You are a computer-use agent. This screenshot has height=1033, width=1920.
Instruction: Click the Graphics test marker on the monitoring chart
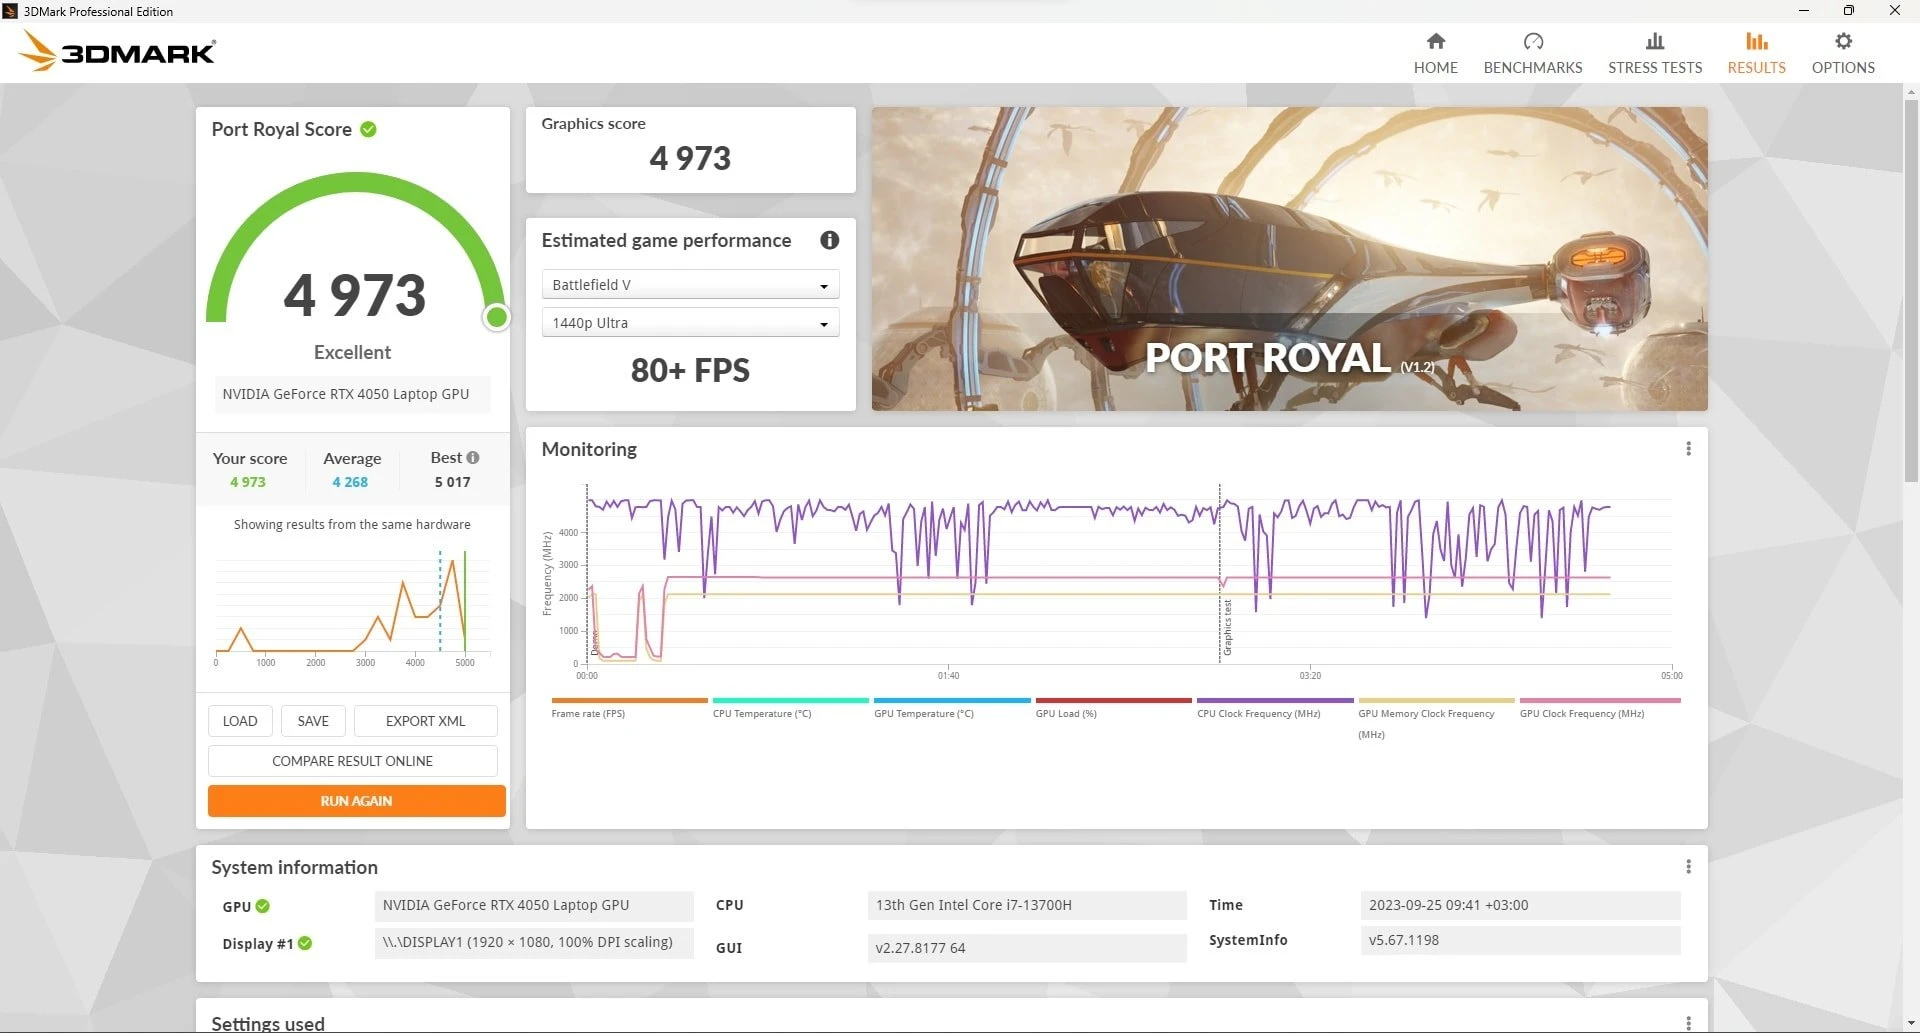pyautogui.click(x=1228, y=628)
